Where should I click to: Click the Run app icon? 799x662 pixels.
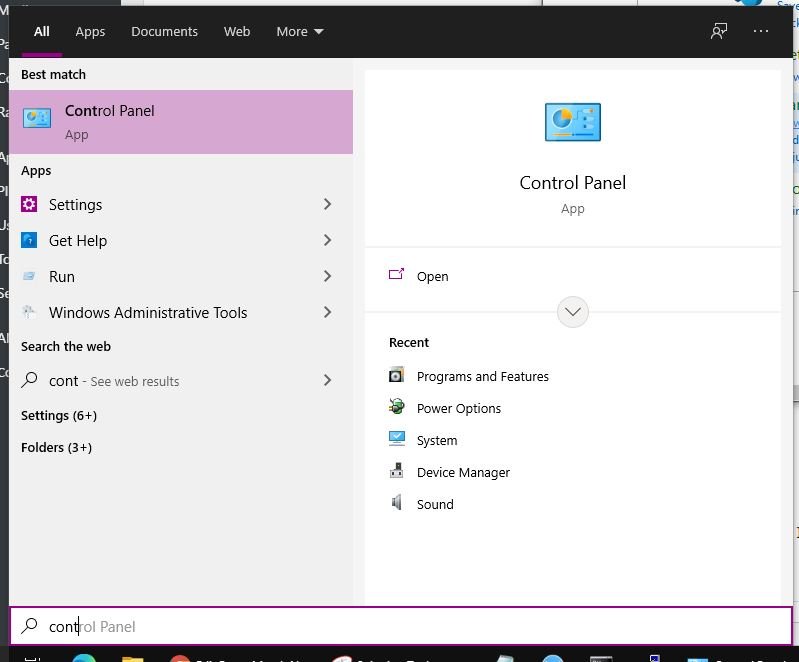coord(29,276)
